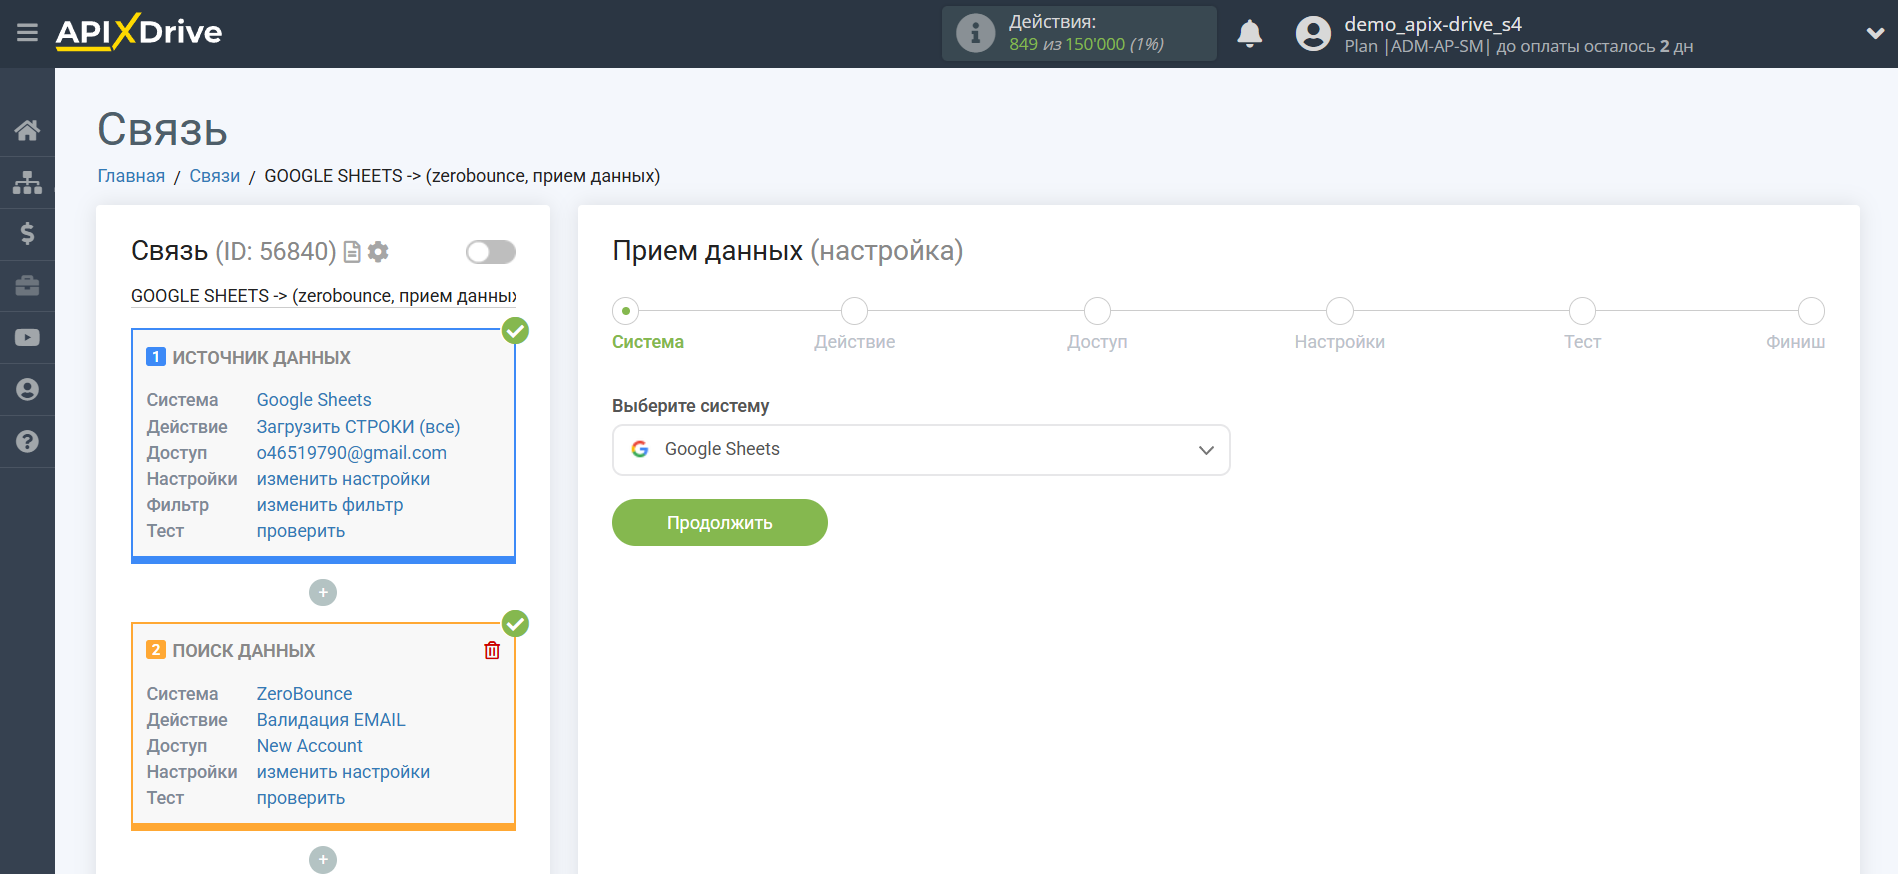The image size is (1898, 874).
Task: Go to Связи in the breadcrumb
Action: [x=214, y=176]
